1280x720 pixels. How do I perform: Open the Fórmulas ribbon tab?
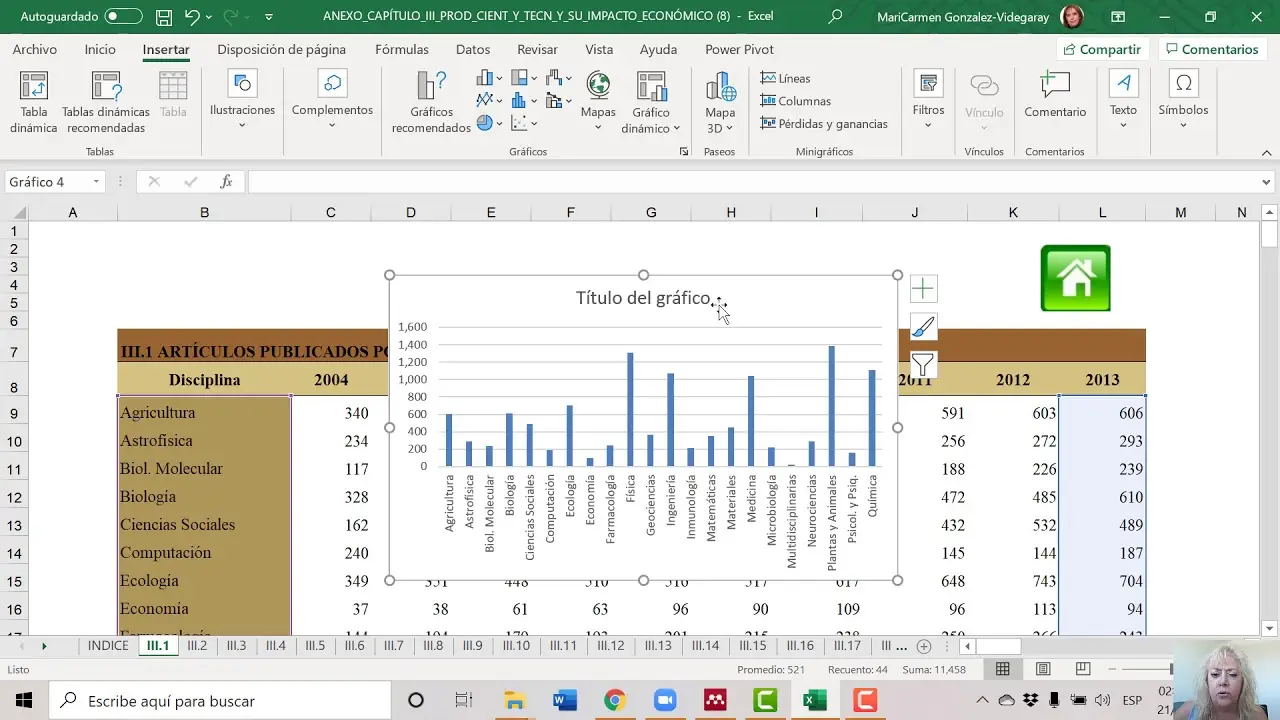(x=401, y=49)
